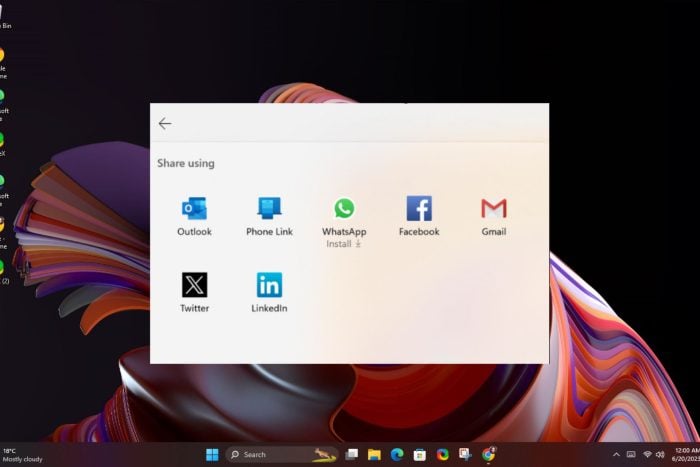700x467 pixels.
Task: Select Phone Link share option
Action: [269, 216]
